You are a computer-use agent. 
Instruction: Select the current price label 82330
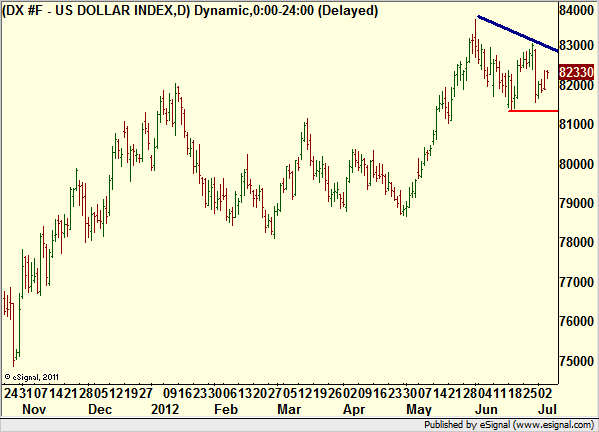click(x=576, y=72)
